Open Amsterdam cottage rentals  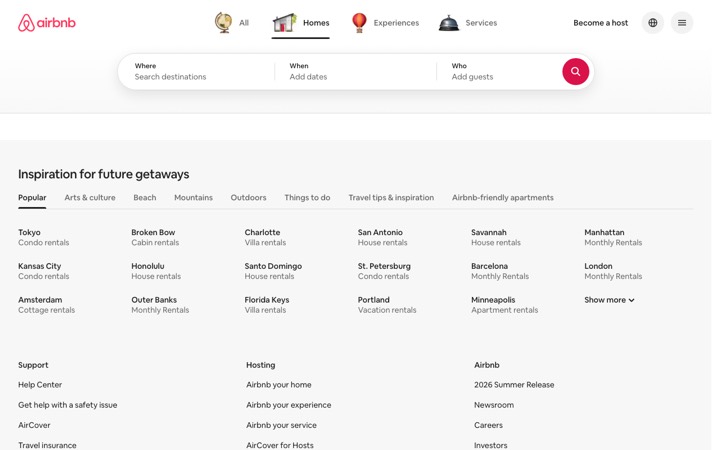[x=46, y=305]
